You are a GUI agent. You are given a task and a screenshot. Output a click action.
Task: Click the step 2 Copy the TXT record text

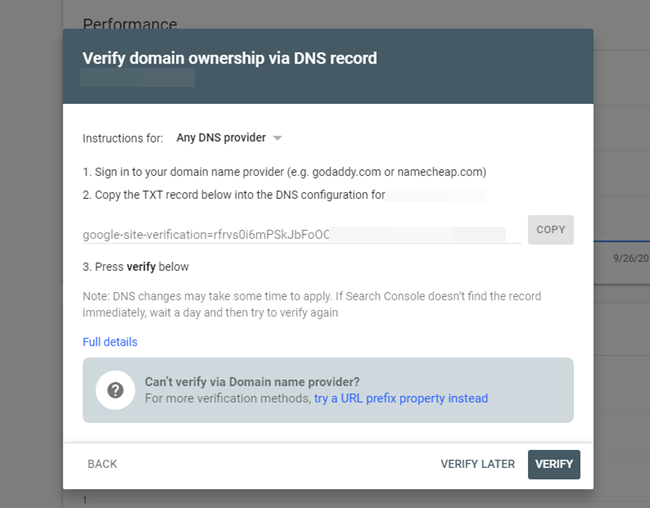[x=234, y=195]
